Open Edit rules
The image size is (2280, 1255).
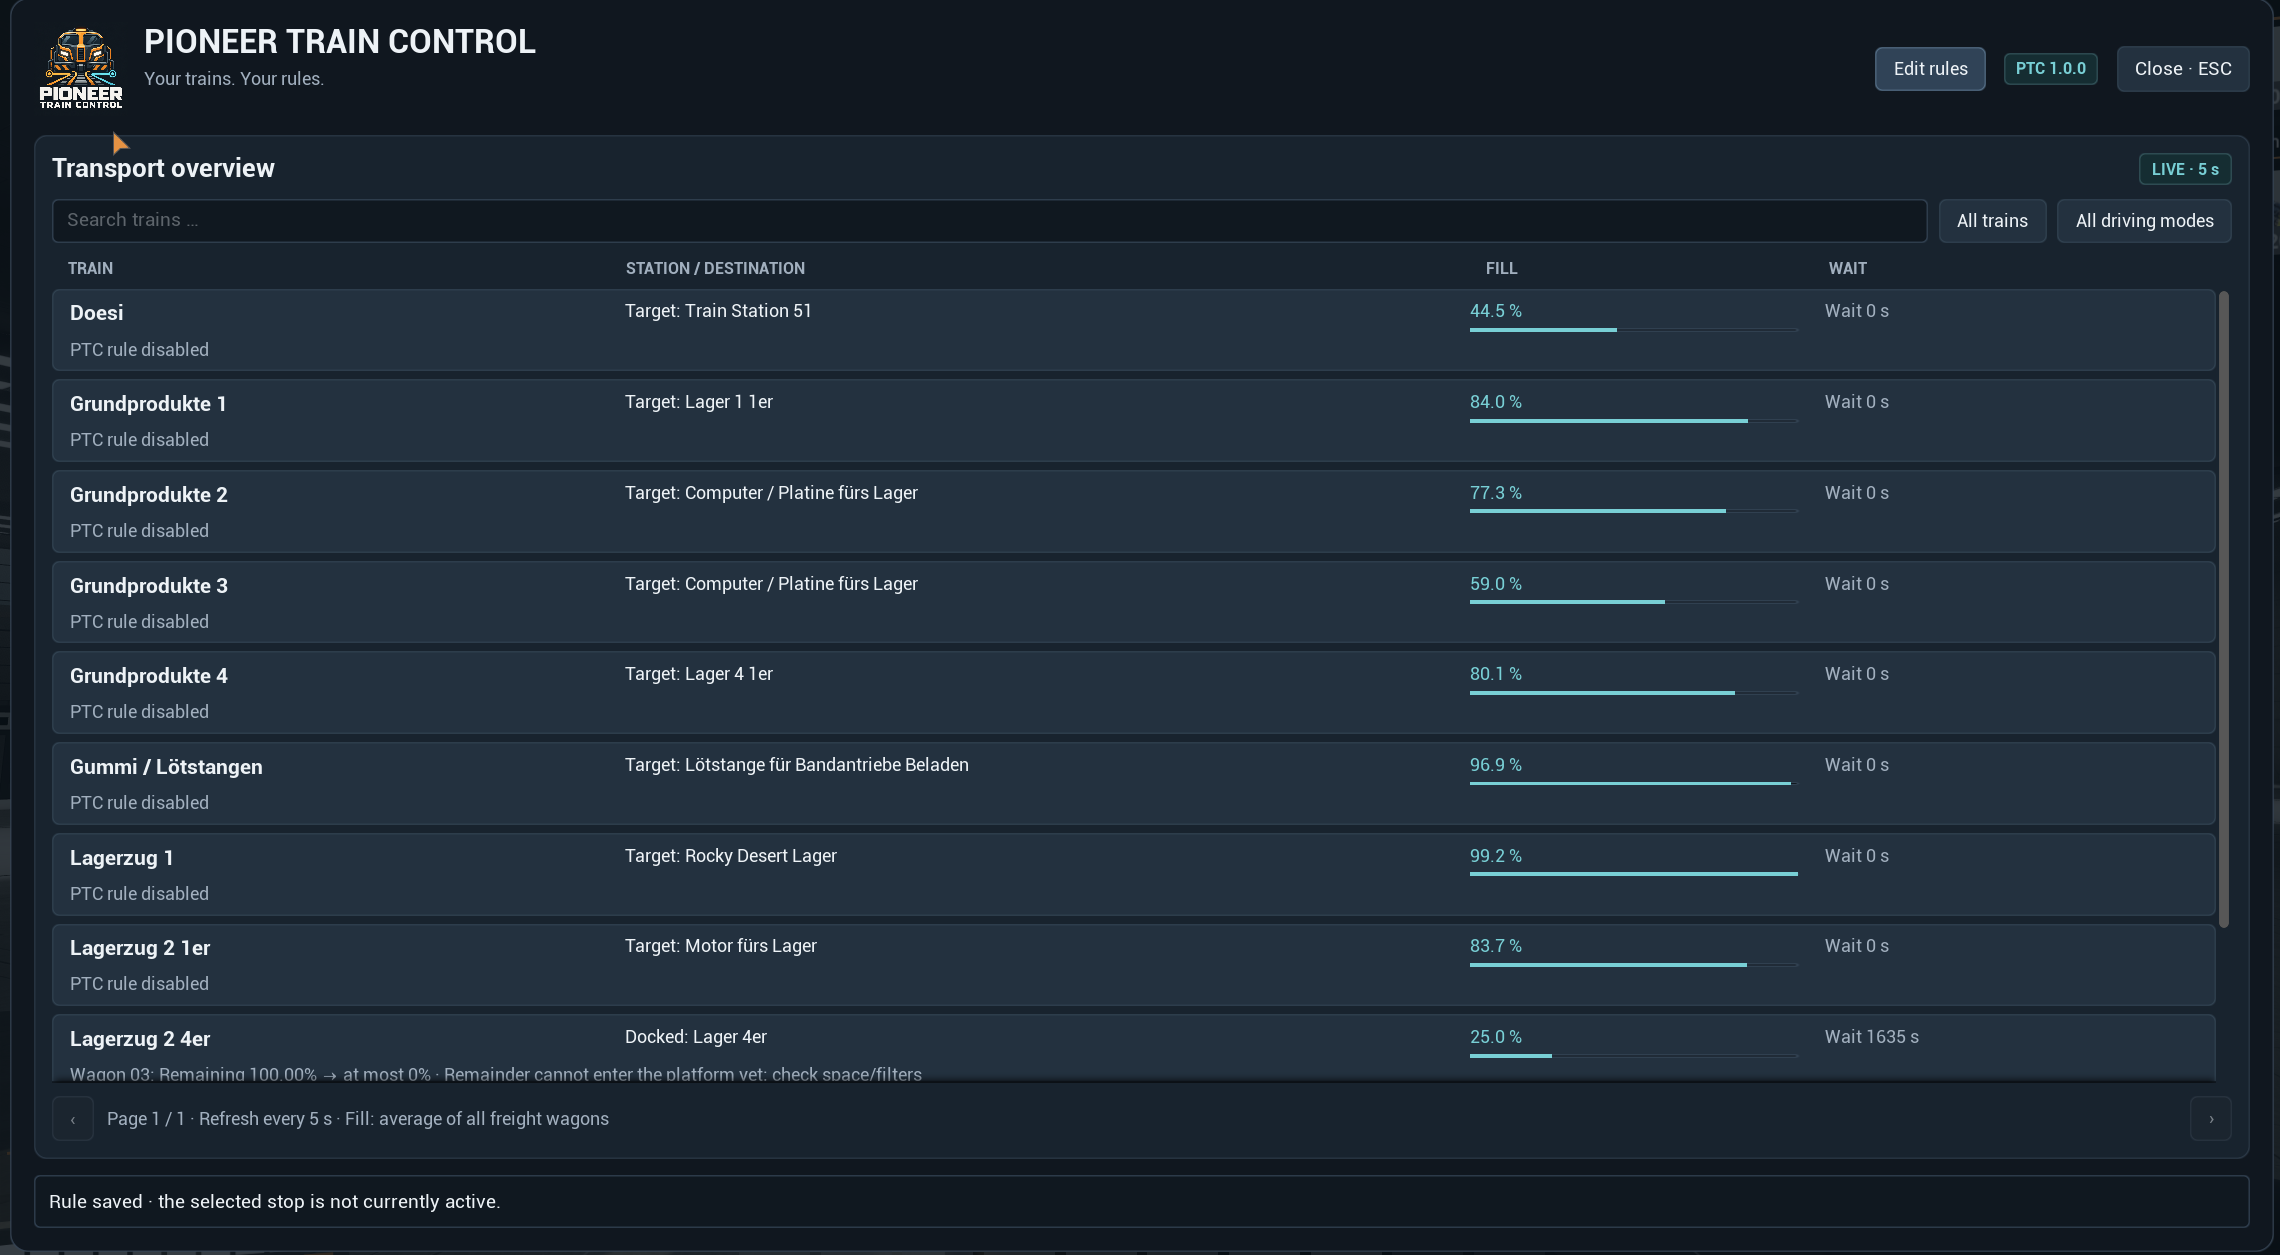tap(1930, 69)
